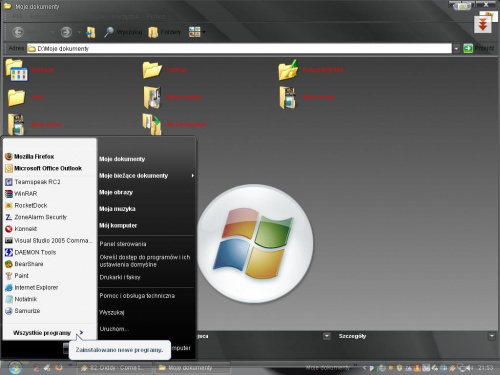
Task: Click the Start orb button
Action: 15,367
